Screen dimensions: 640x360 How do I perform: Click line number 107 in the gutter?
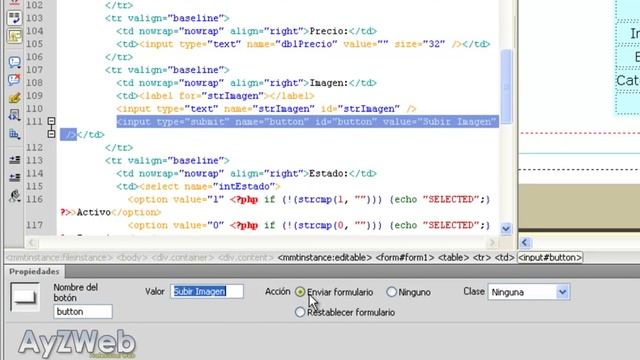(x=35, y=70)
